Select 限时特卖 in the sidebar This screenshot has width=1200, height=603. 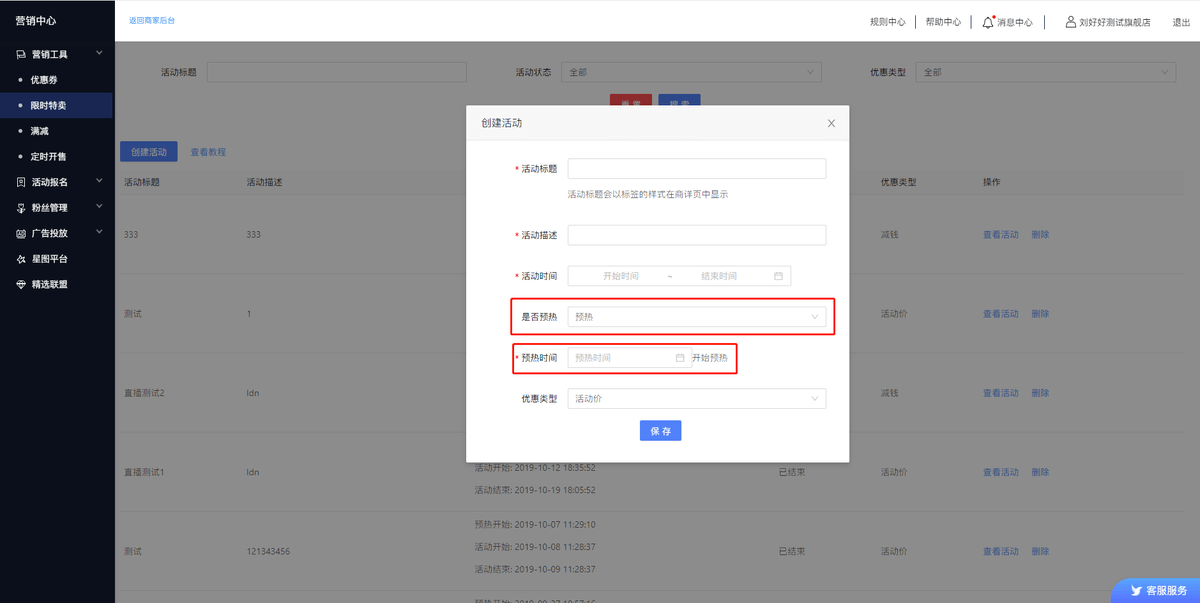(49, 105)
